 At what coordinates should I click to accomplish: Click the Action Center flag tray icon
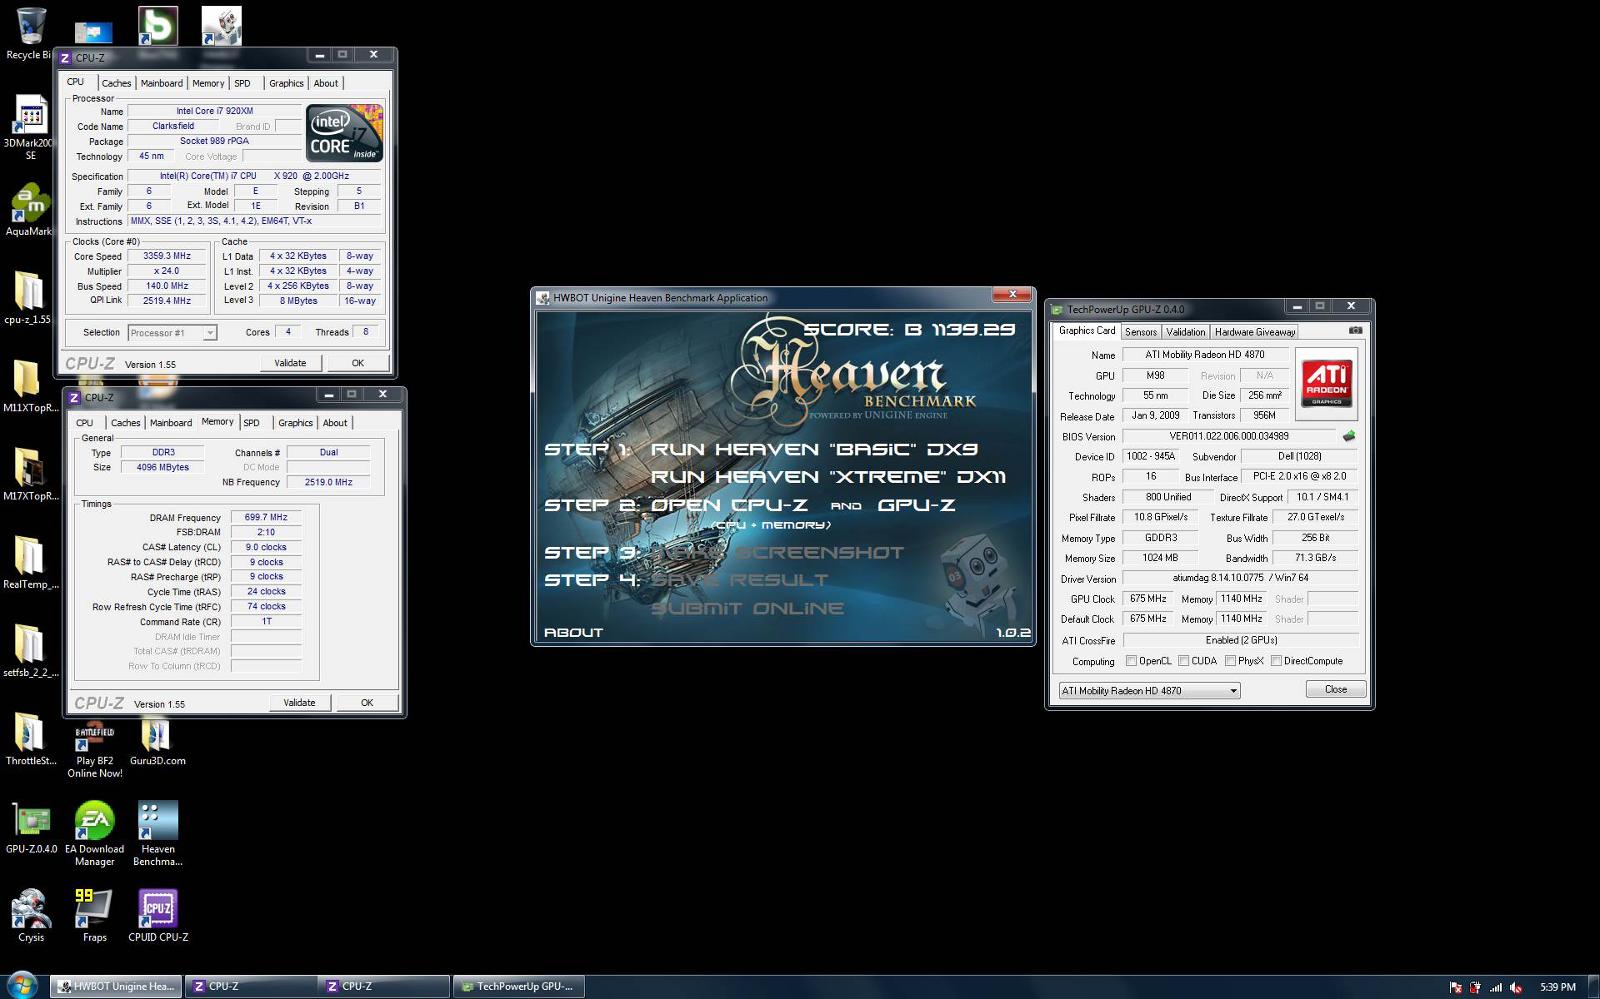point(1456,987)
